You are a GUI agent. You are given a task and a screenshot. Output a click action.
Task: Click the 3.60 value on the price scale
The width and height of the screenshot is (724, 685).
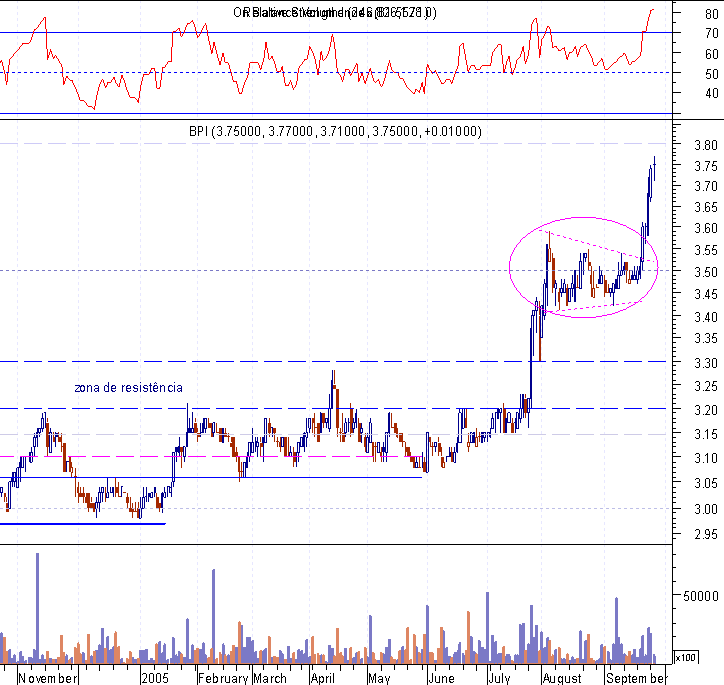point(706,228)
